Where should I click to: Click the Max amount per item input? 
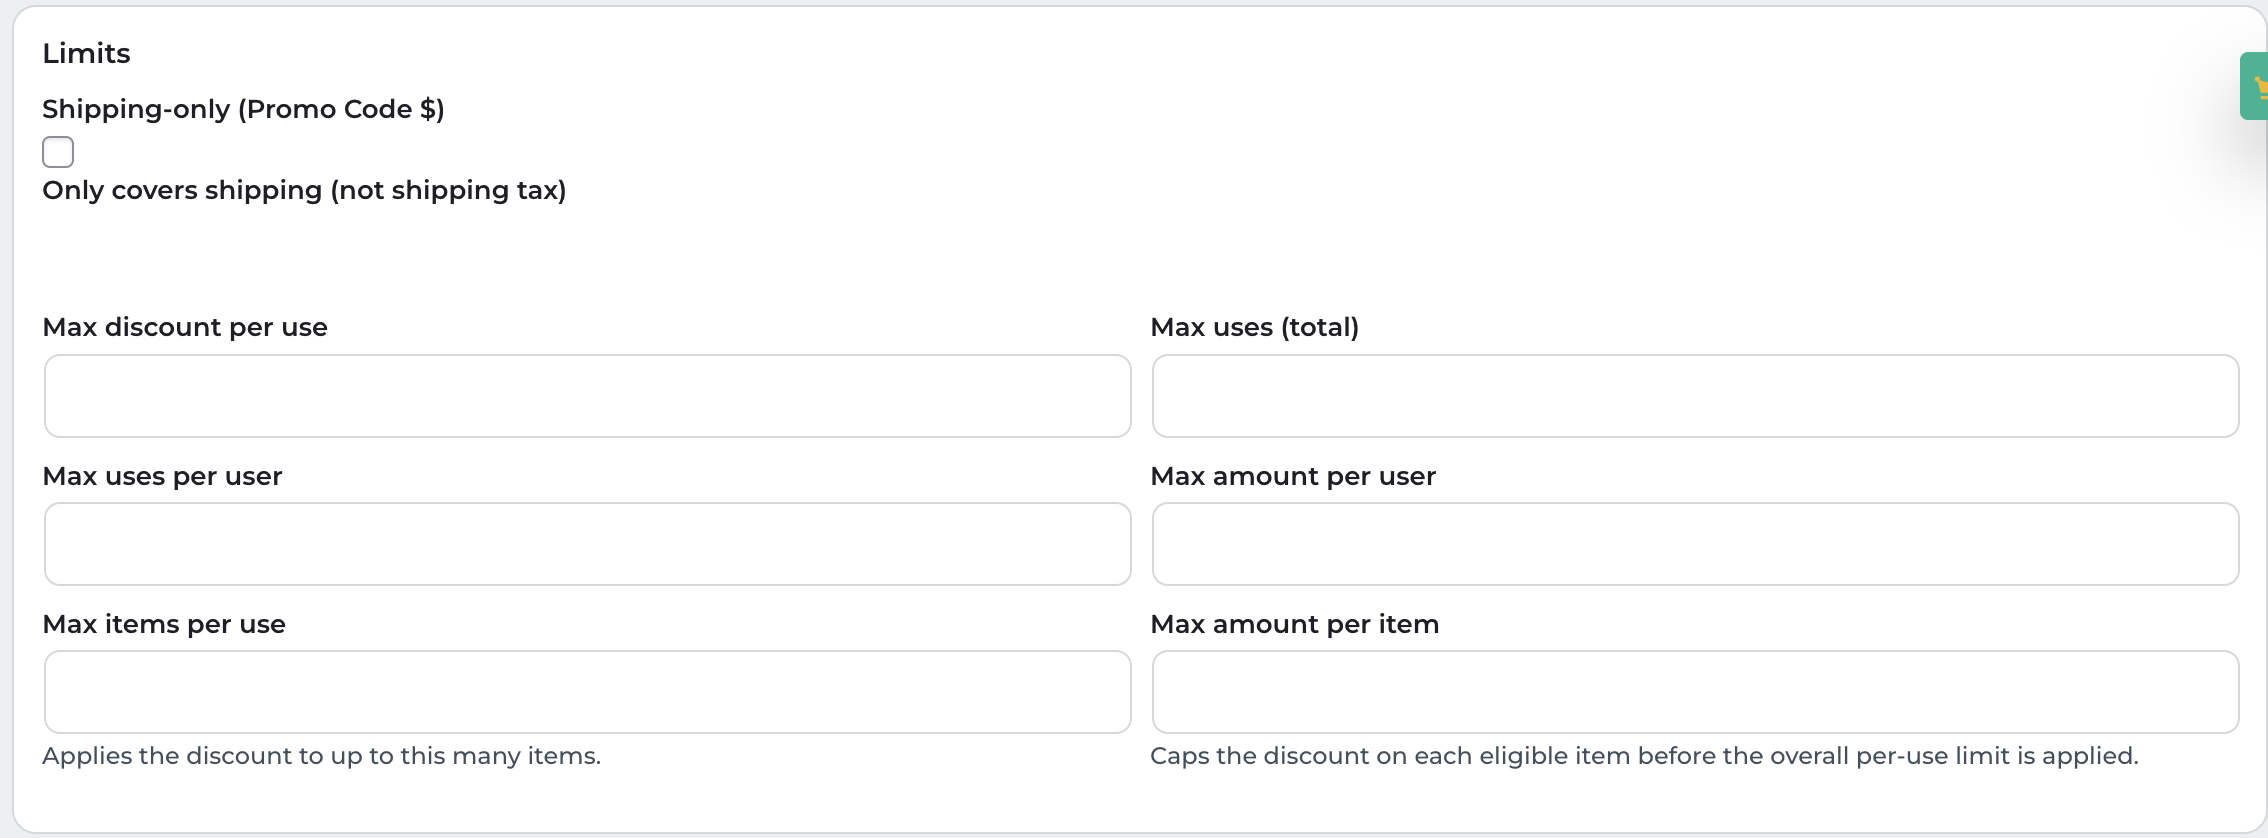(x=1694, y=692)
